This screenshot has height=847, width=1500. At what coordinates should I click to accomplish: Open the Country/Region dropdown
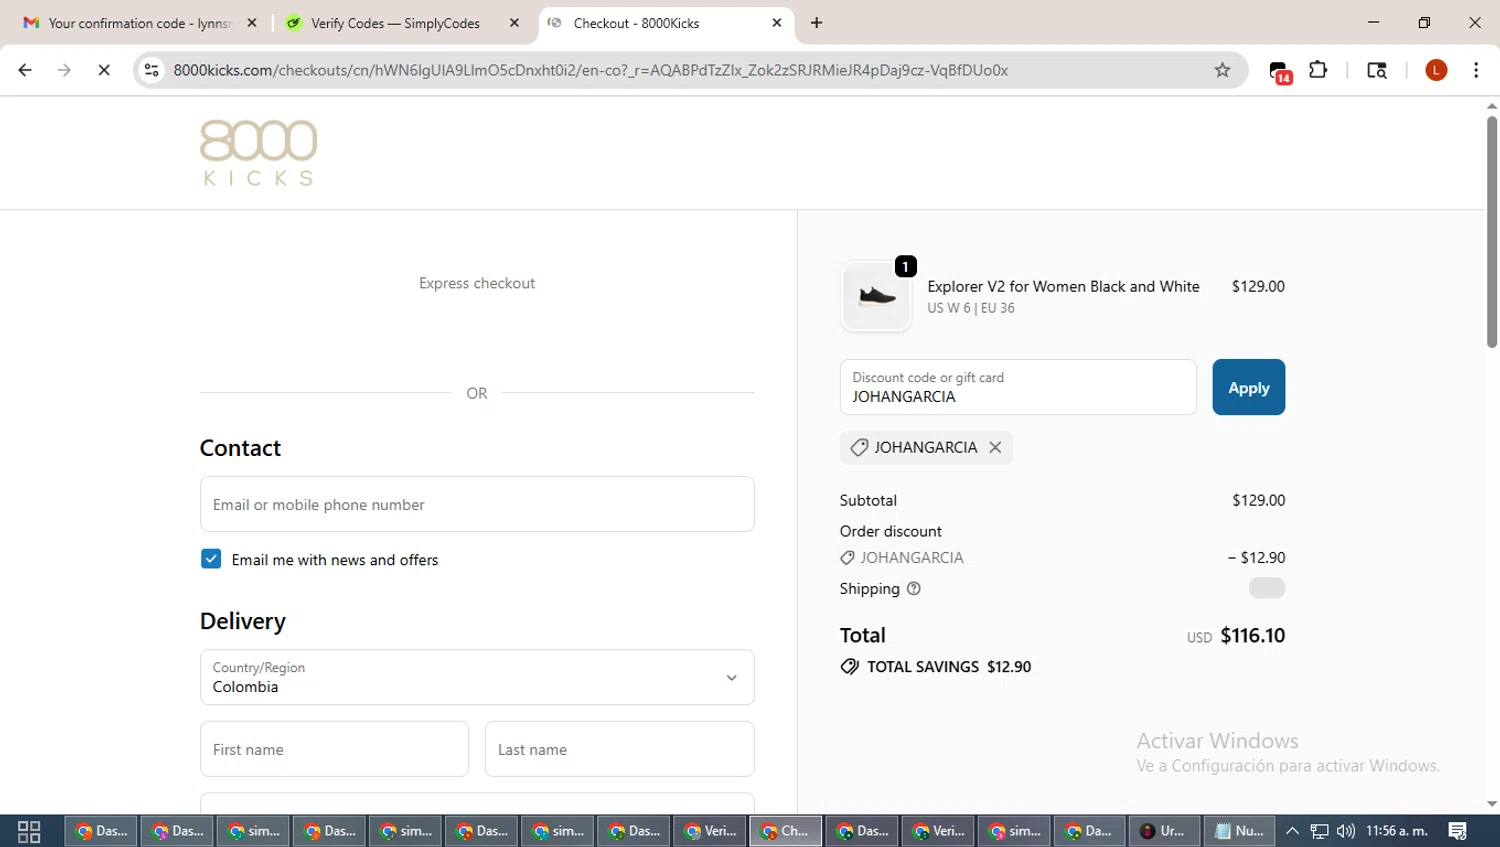[x=477, y=677]
